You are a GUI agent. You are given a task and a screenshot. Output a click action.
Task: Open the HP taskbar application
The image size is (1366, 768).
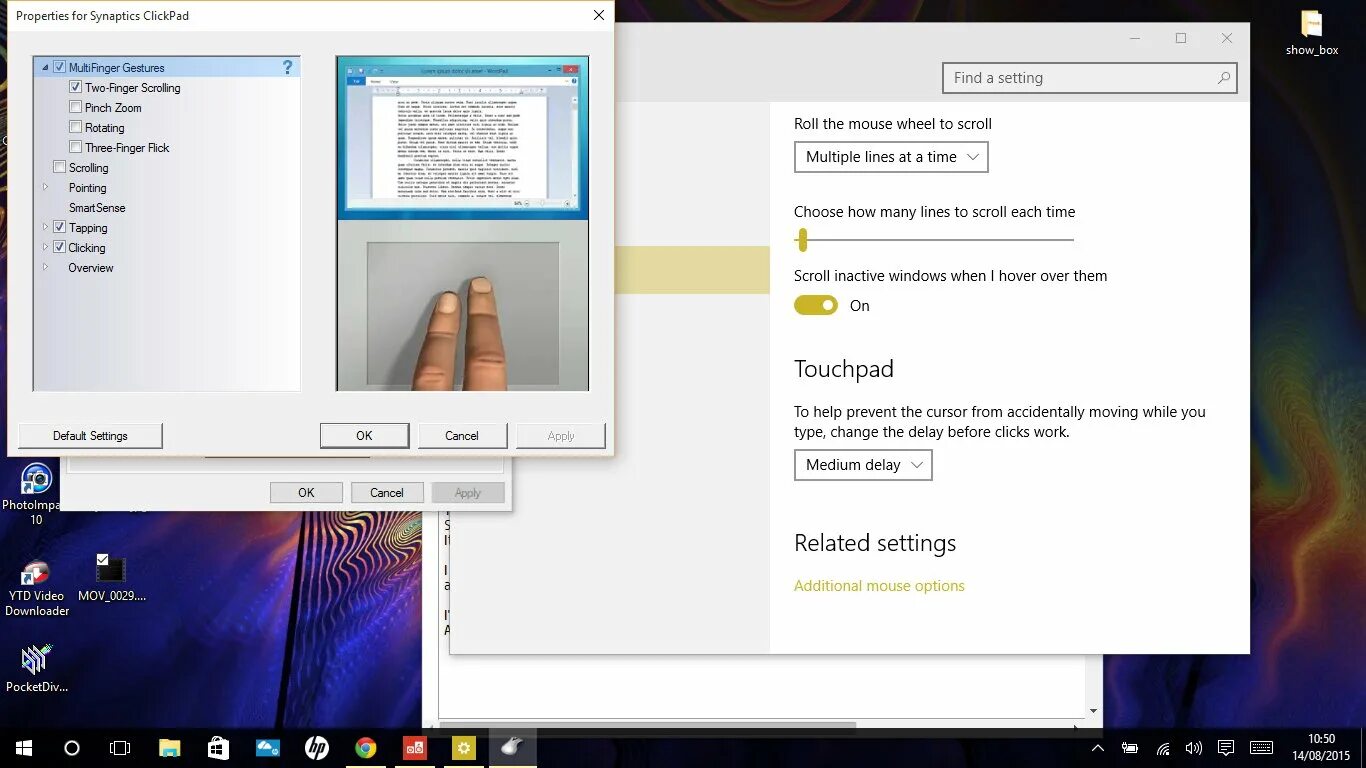316,748
